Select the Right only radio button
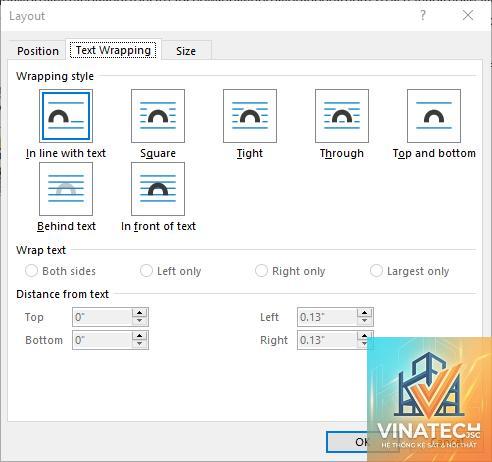492x462 pixels. click(x=261, y=271)
